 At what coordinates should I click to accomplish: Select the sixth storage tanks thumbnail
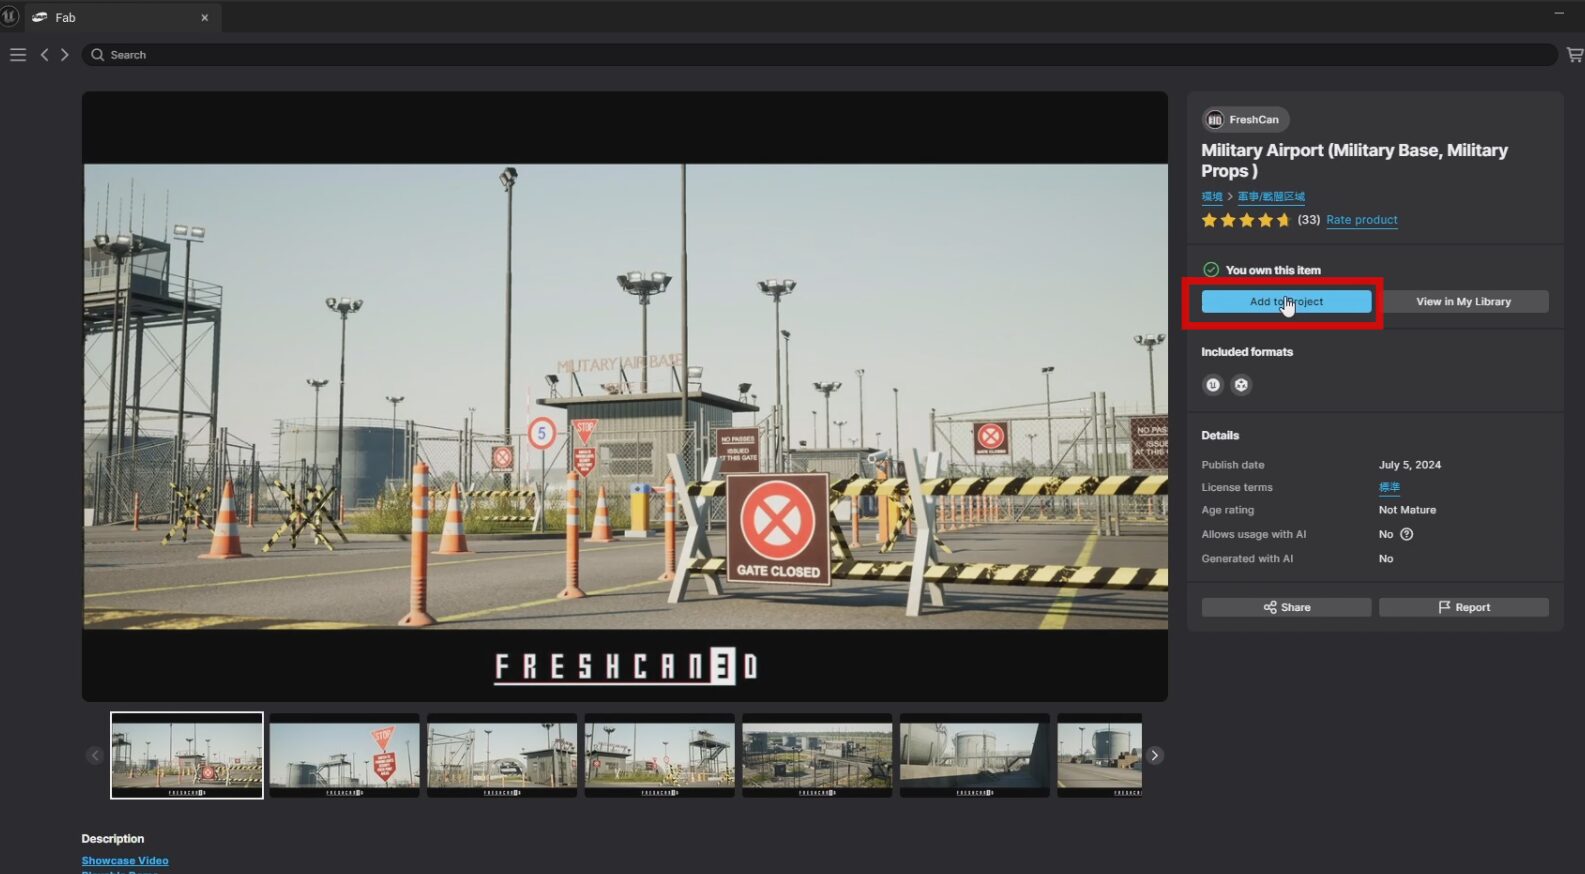975,755
